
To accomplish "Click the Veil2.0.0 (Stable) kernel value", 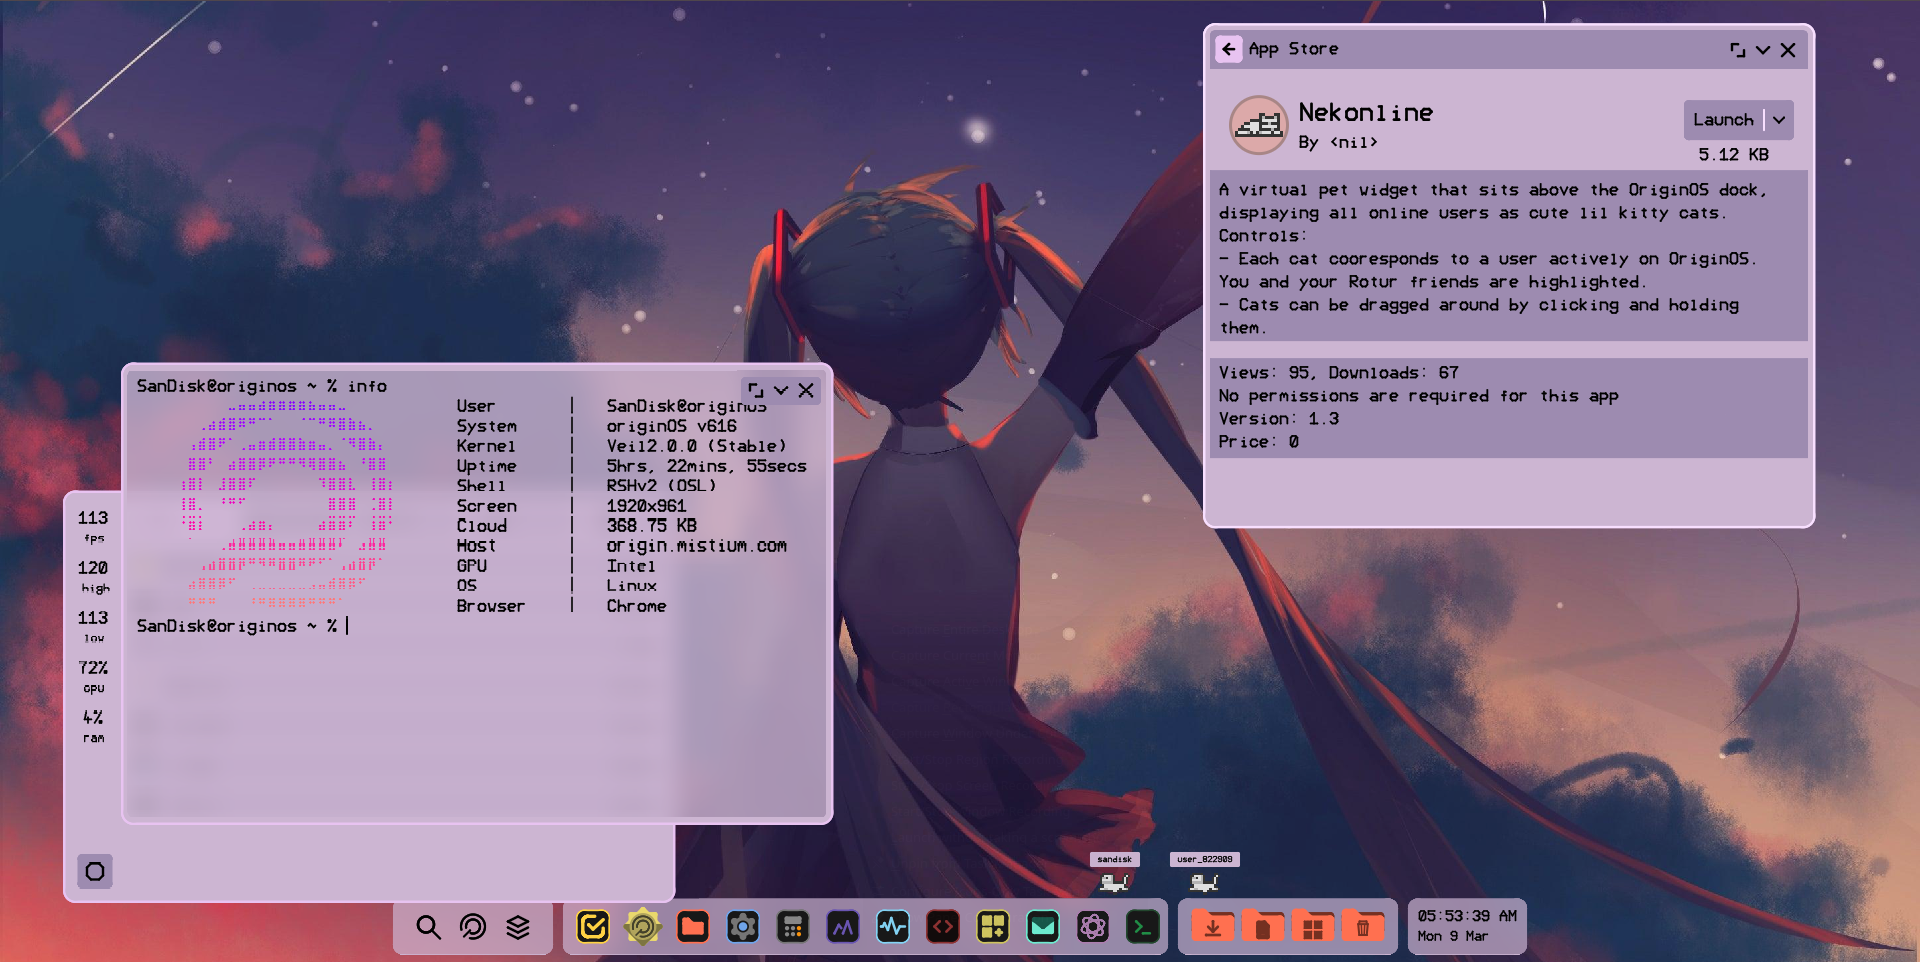I will [x=696, y=446].
